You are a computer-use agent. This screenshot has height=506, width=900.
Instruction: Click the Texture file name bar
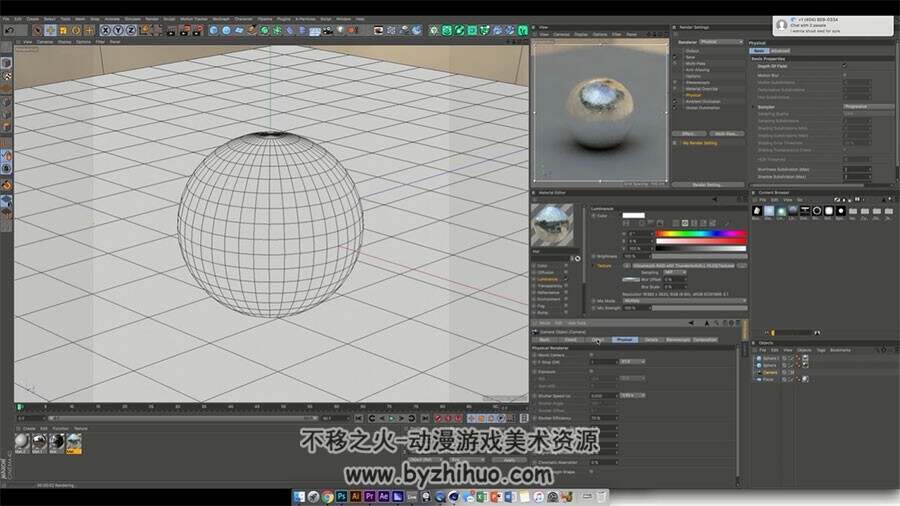coord(683,266)
